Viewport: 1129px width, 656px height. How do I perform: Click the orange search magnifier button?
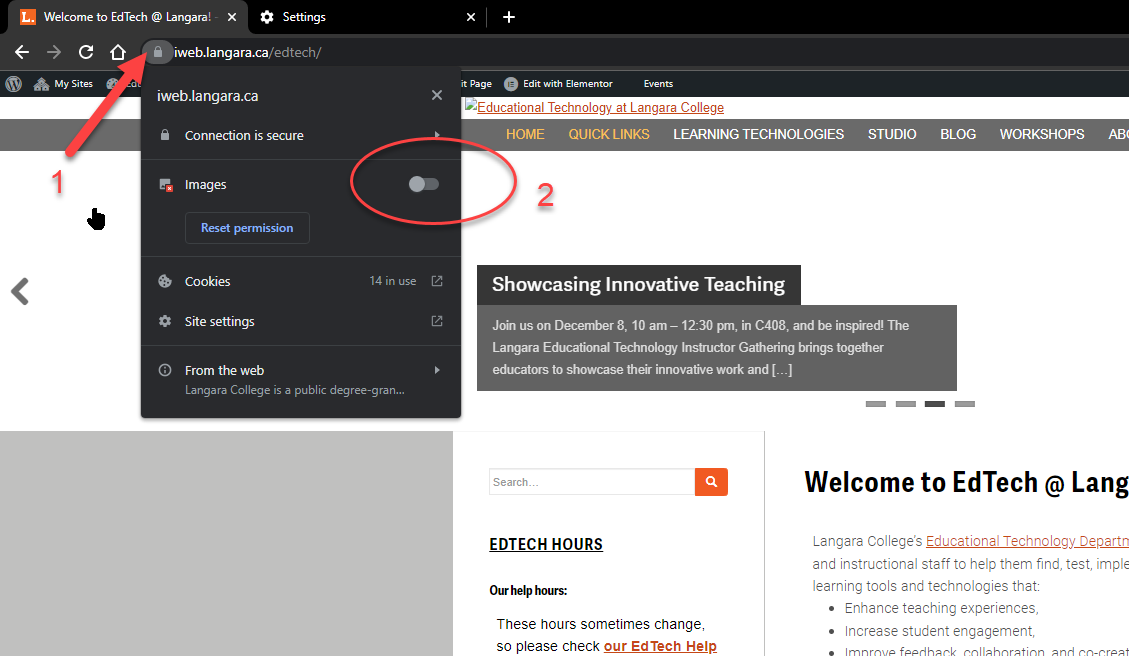point(711,482)
